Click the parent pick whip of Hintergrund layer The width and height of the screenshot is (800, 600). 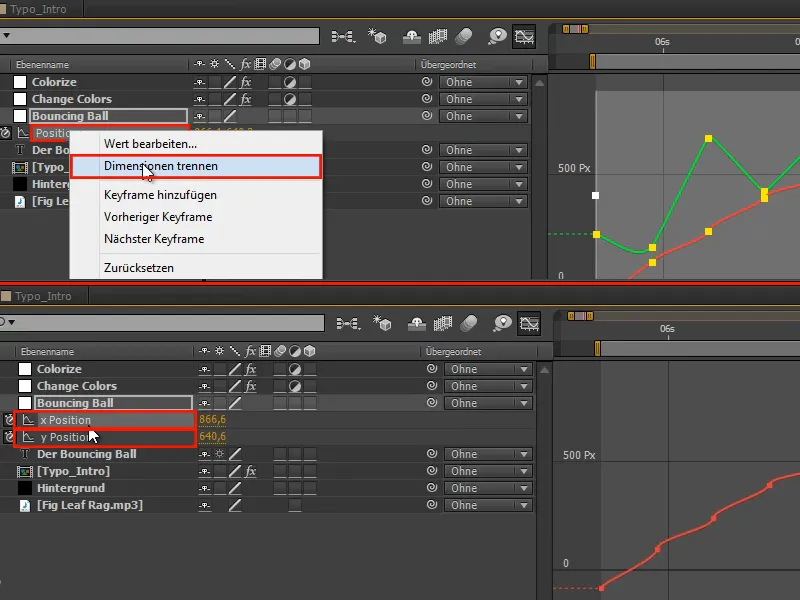click(432, 488)
